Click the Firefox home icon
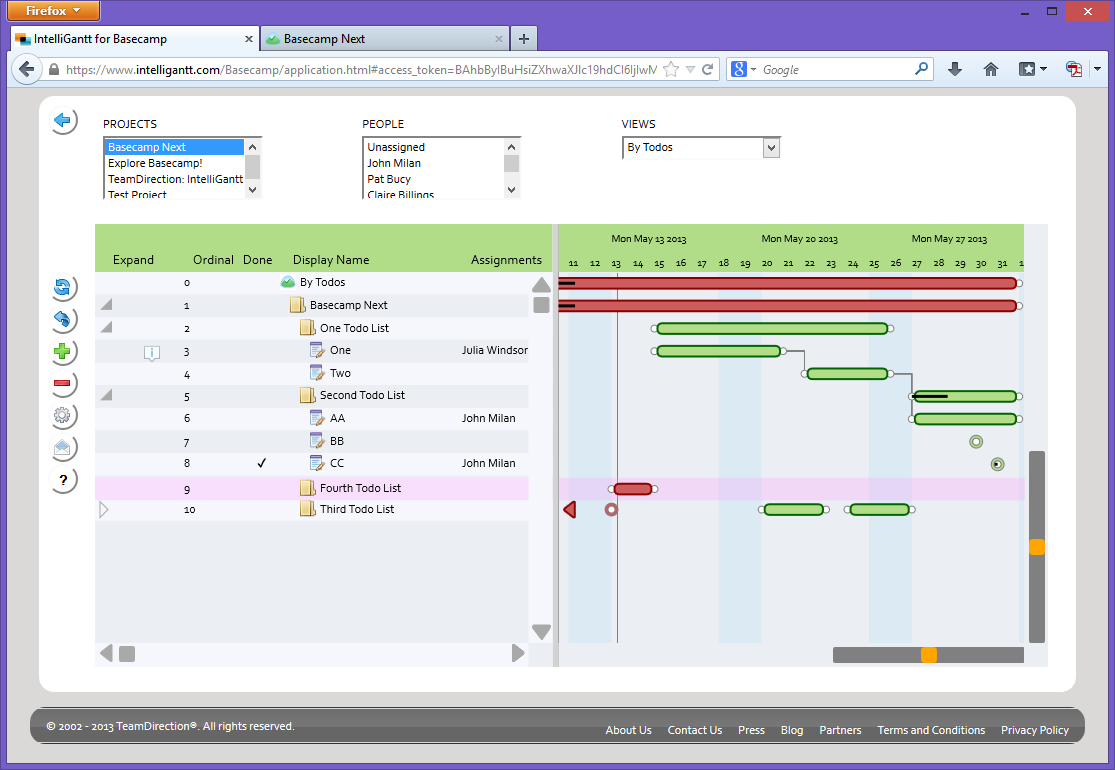The width and height of the screenshot is (1115, 770). tap(991, 69)
